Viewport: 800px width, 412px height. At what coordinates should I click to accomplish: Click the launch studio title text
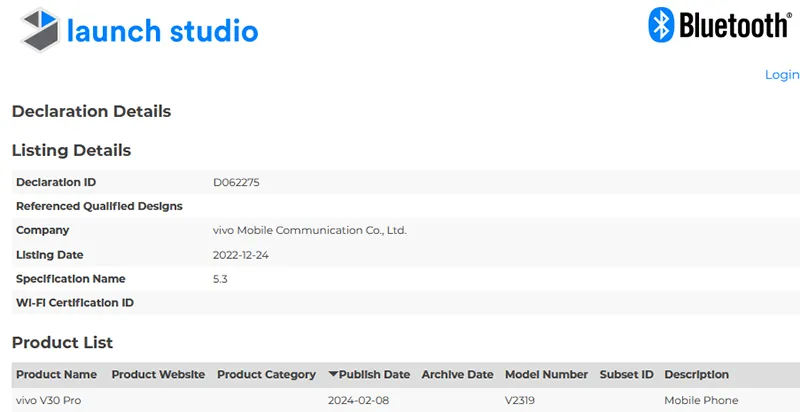coord(162,31)
